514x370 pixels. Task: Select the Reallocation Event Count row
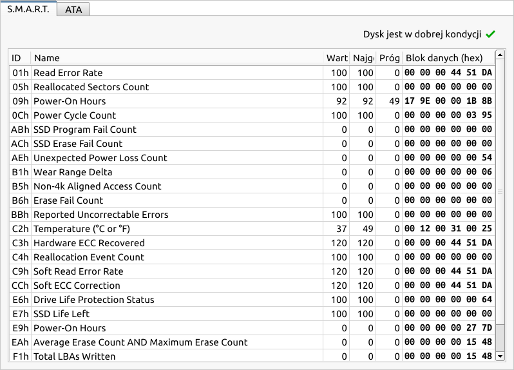[252, 257]
